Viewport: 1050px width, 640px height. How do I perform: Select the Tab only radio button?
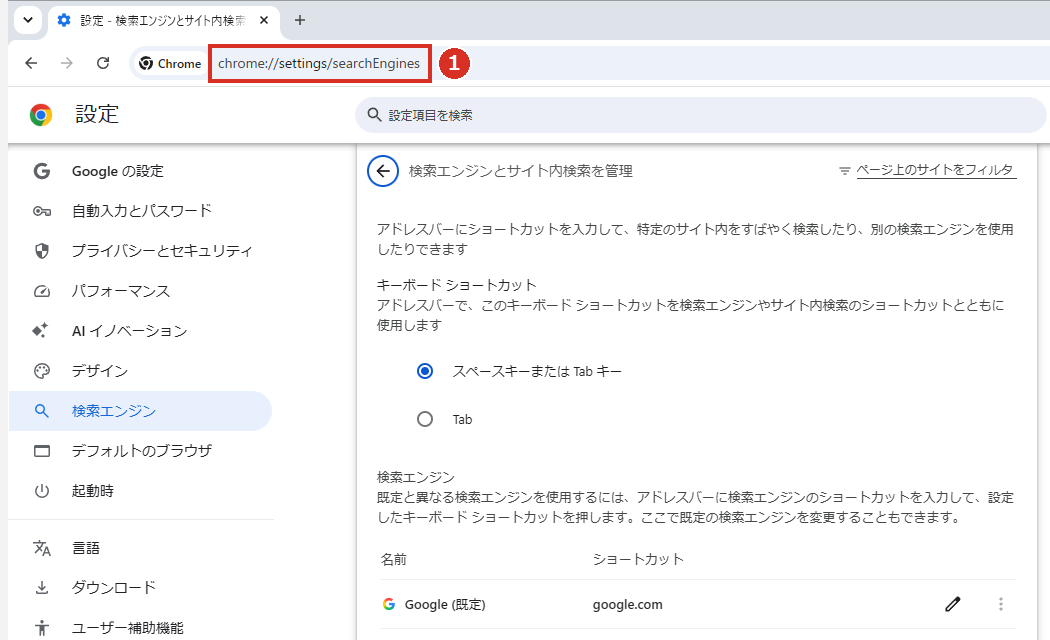tap(425, 419)
